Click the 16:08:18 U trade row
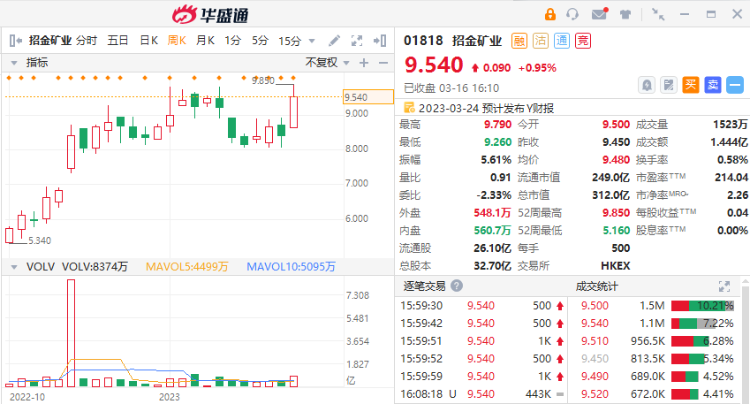 click(482, 394)
